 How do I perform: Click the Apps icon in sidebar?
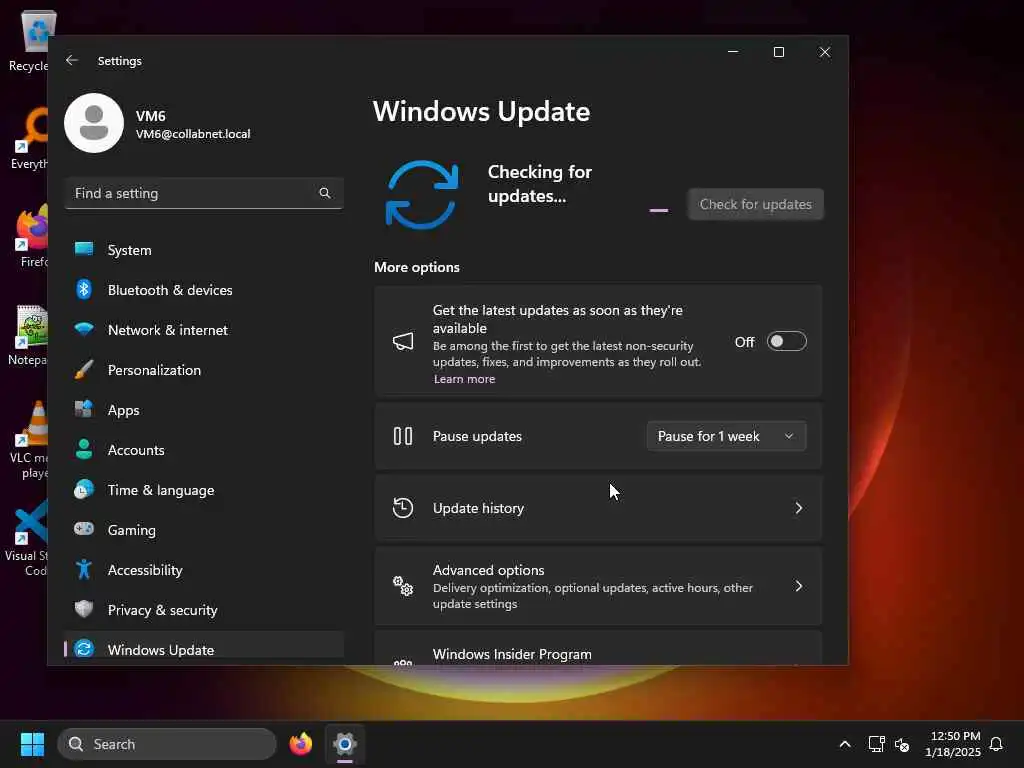[x=84, y=409]
